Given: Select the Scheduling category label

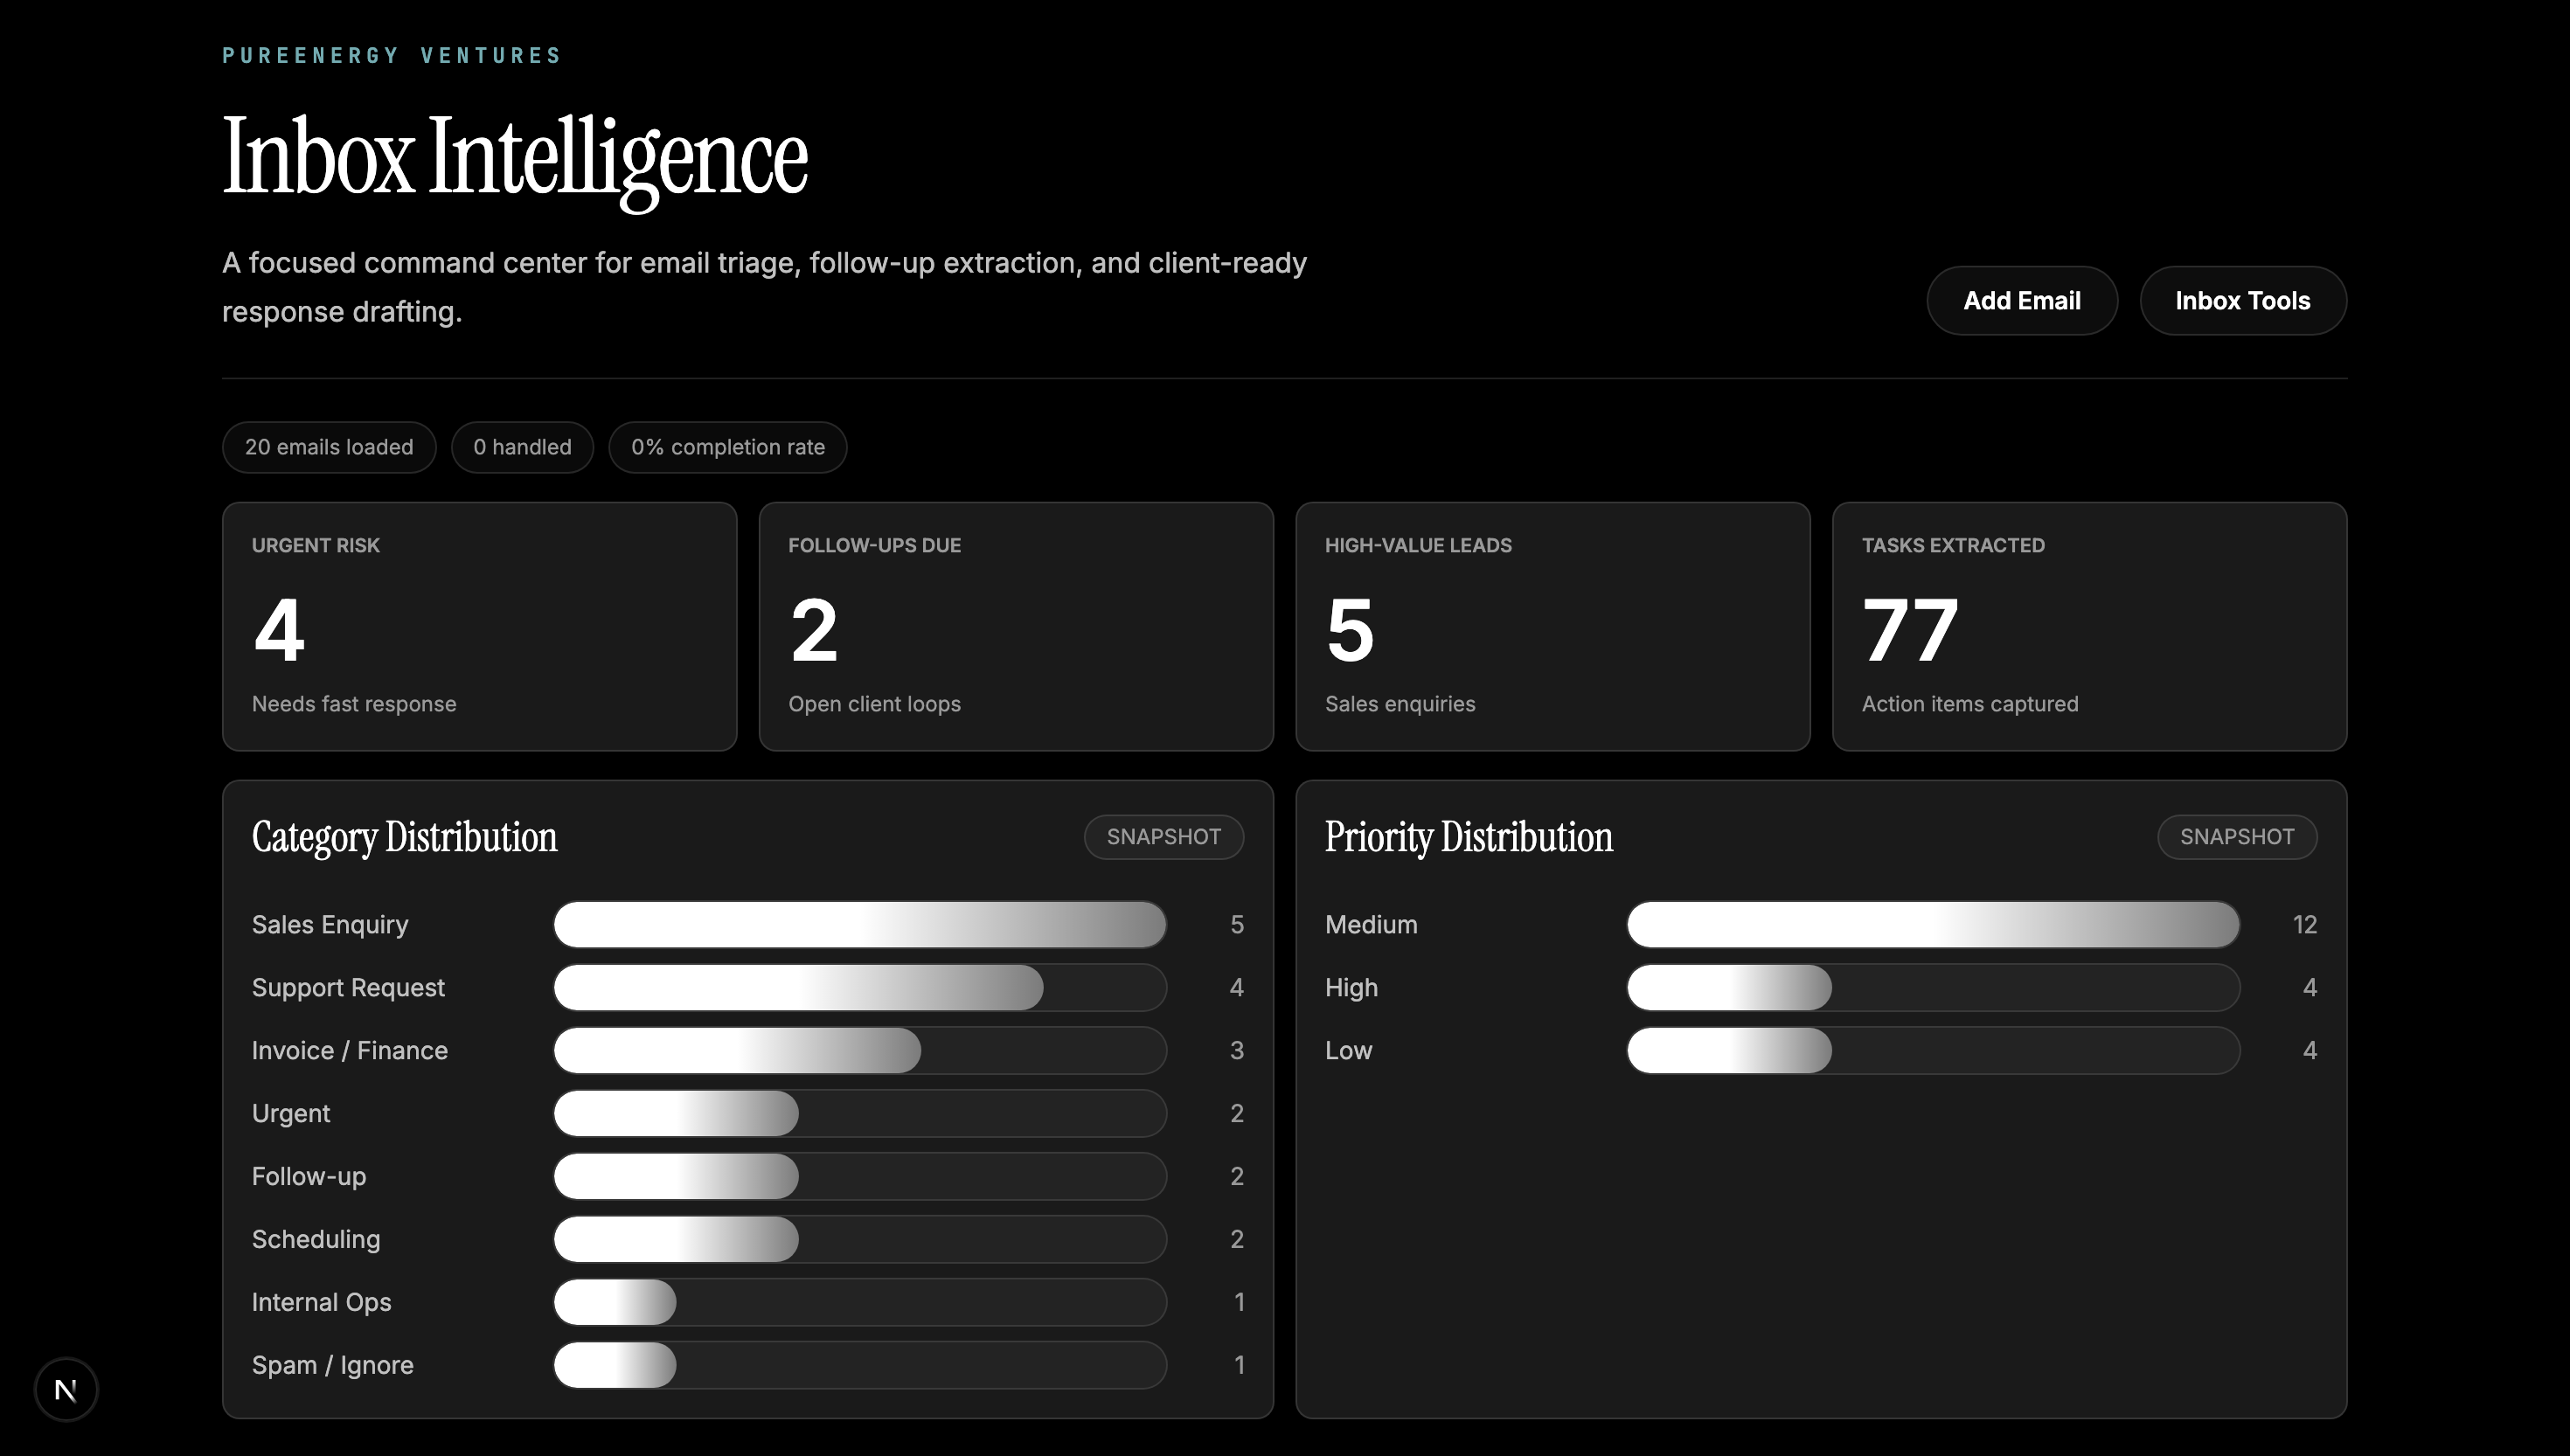Looking at the screenshot, I should point(316,1240).
